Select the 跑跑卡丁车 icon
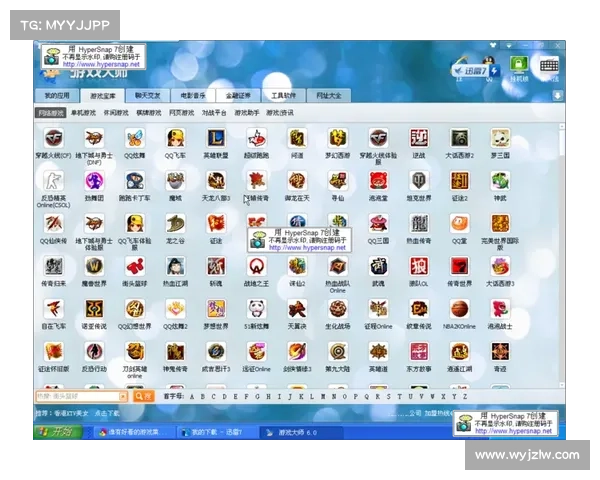 click(135, 181)
